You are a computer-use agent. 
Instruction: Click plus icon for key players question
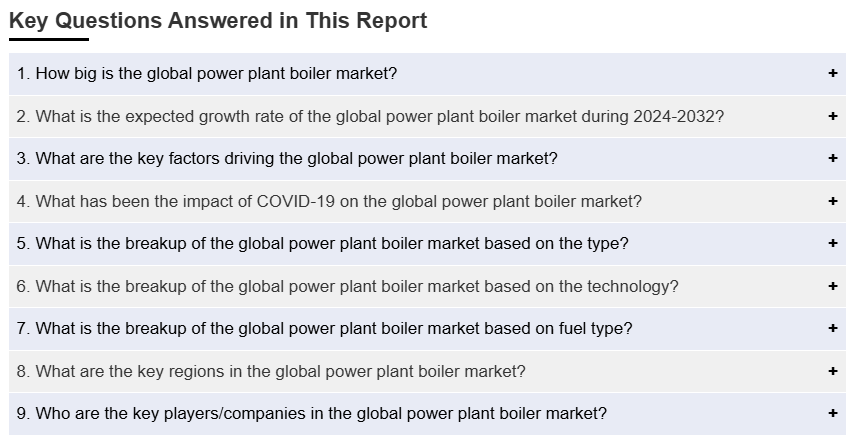pyautogui.click(x=832, y=413)
